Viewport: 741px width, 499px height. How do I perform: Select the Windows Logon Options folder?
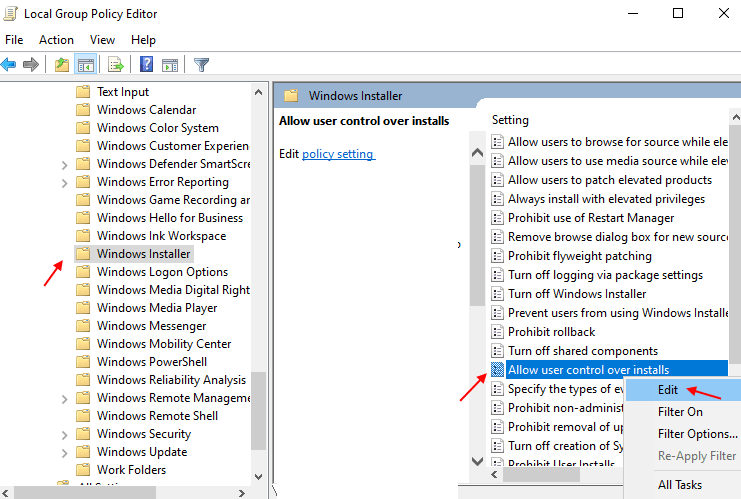[x=162, y=272]
